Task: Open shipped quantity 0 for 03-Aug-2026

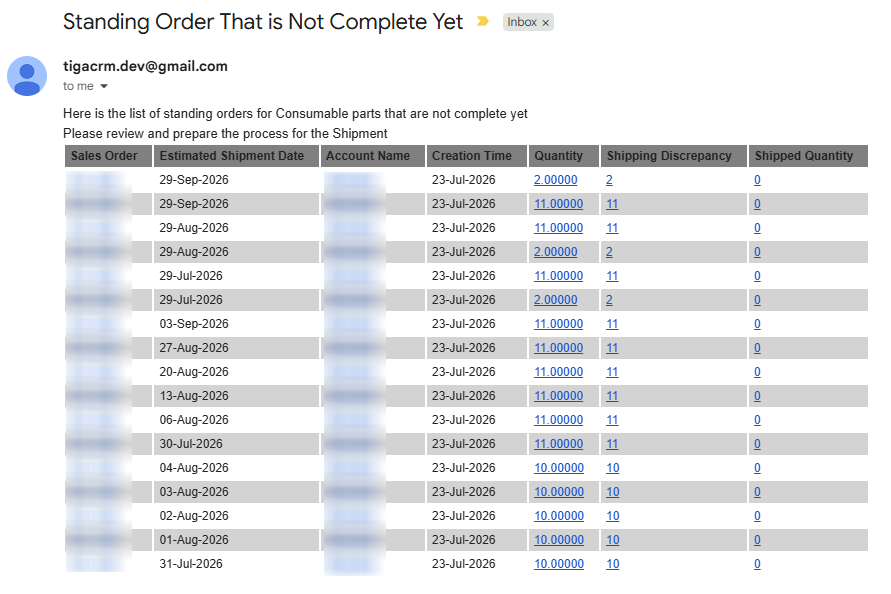Action: coord(757,492)
